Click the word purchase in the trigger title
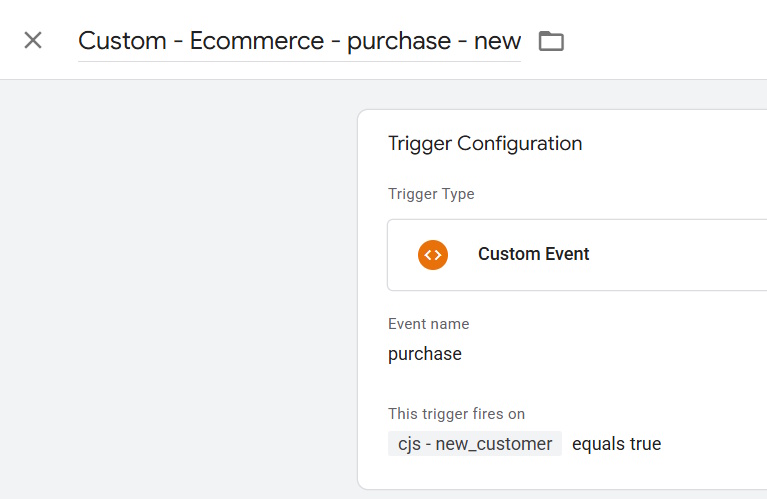767x499 pixels. (x=399, y=41)
